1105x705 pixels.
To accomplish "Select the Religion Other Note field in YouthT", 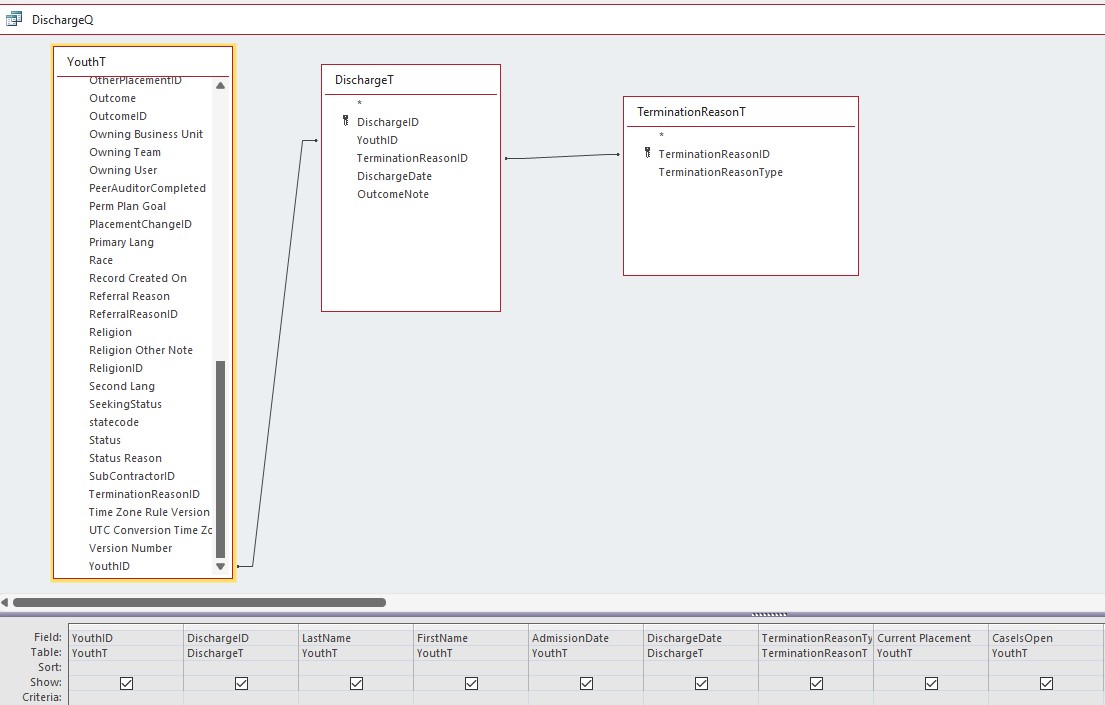I will (x=140, y=350).
